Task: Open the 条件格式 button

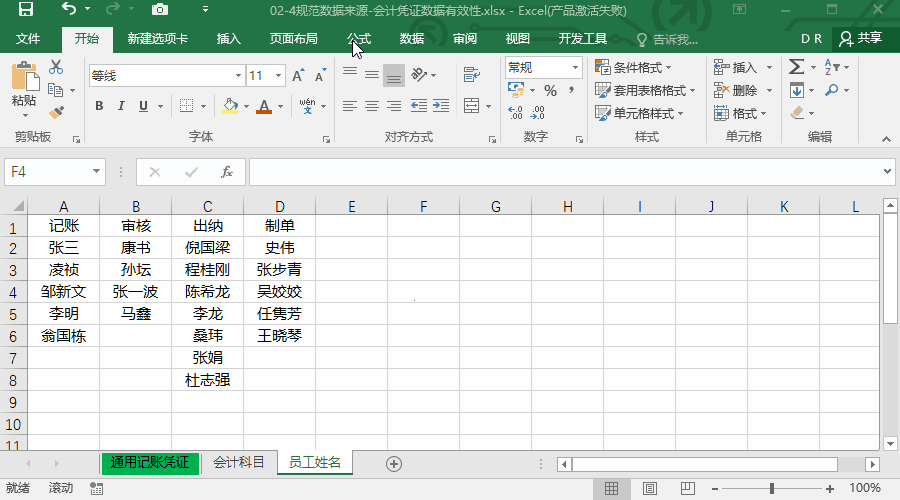Action: pos(634,68)
